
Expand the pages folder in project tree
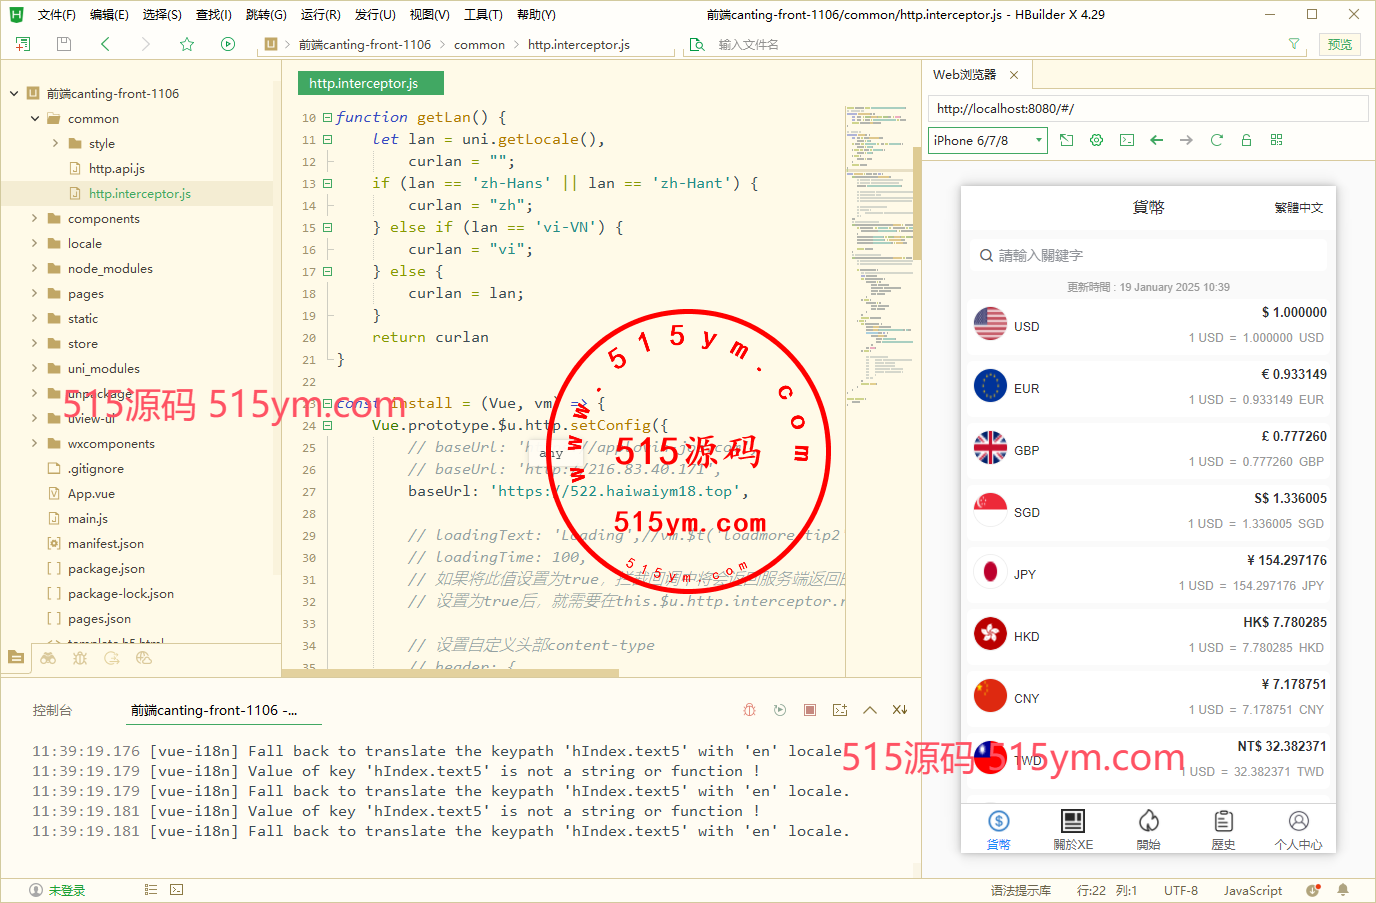point(35,294)
